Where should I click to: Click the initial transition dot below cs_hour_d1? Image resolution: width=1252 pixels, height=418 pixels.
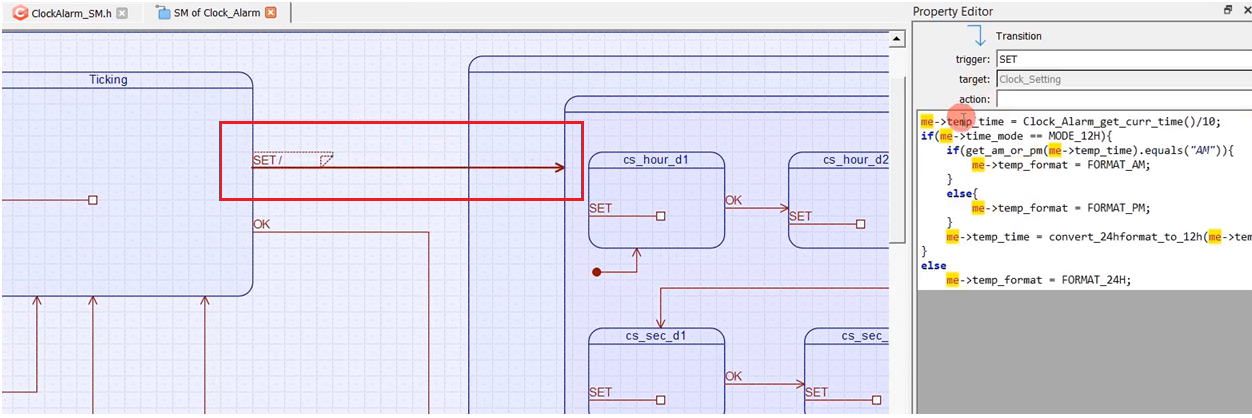[x=597, y=272]
